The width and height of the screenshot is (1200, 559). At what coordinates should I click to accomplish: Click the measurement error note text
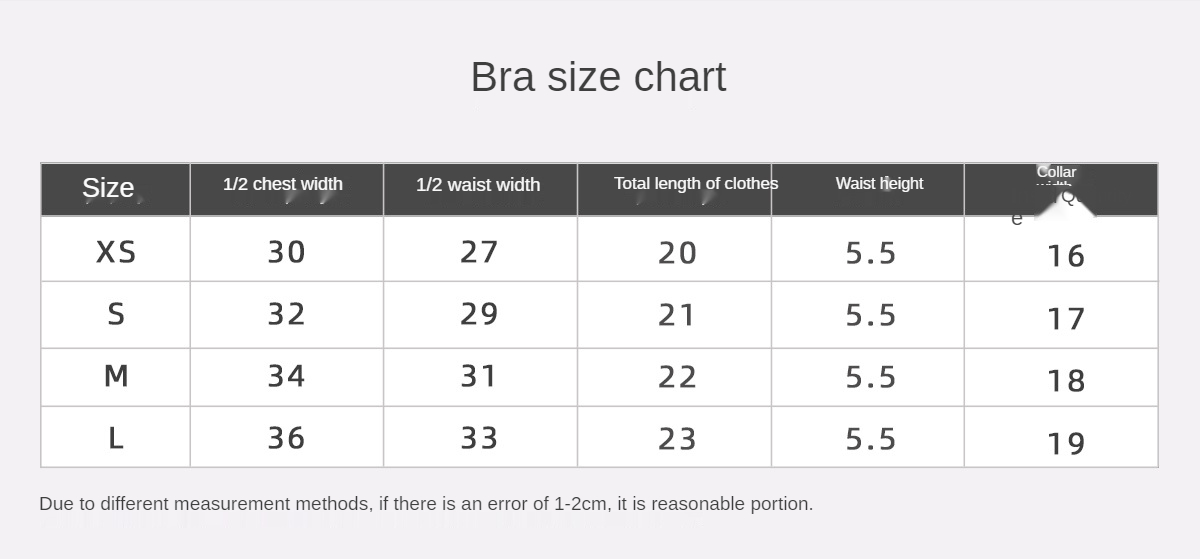point(426,504)
